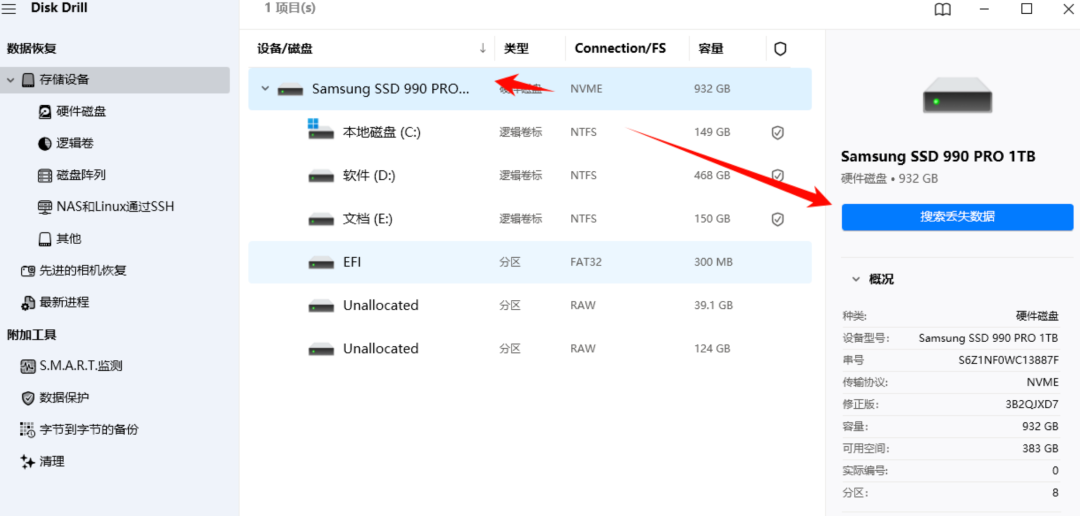Collapse the 存储设备 sidebar section chevron
This screenshot has height=516, width=1080.
click(x=10, y=80)
